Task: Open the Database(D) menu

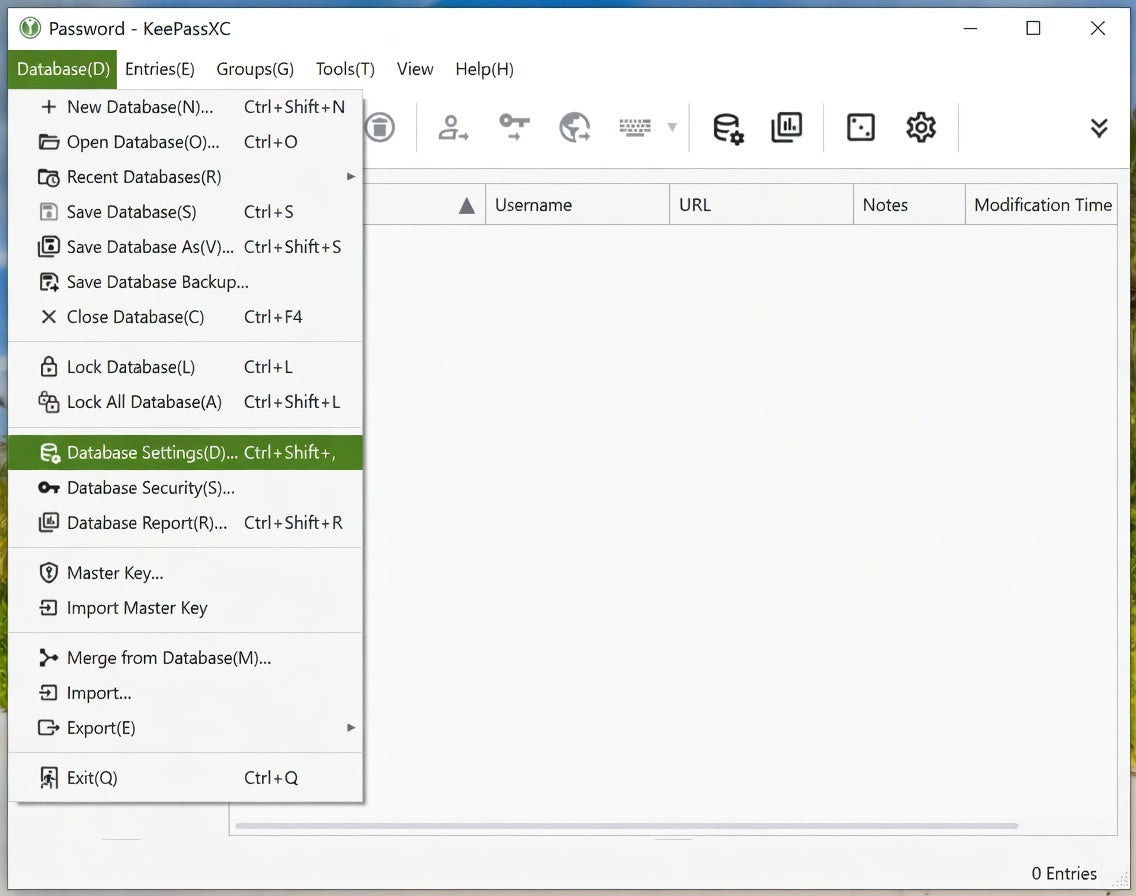Action: click(63, 69)
